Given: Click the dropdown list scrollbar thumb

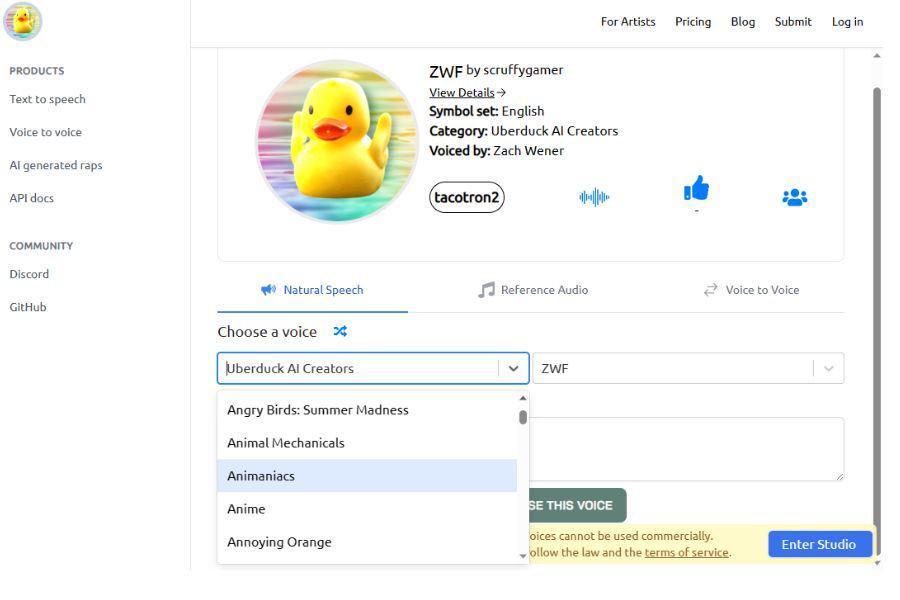Looking at the screenshot, I should click(523, 417).
